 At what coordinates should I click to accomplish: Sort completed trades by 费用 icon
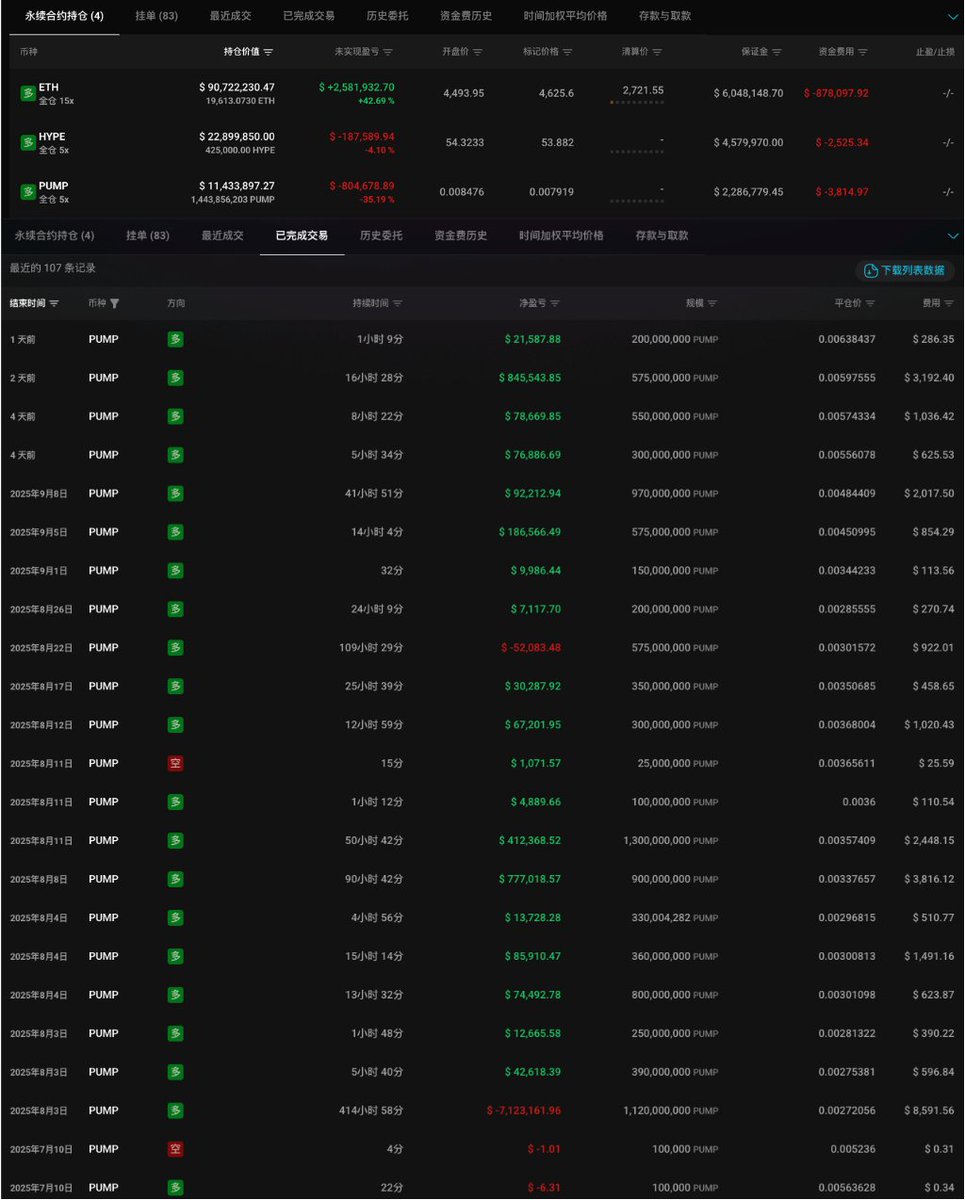949,303
